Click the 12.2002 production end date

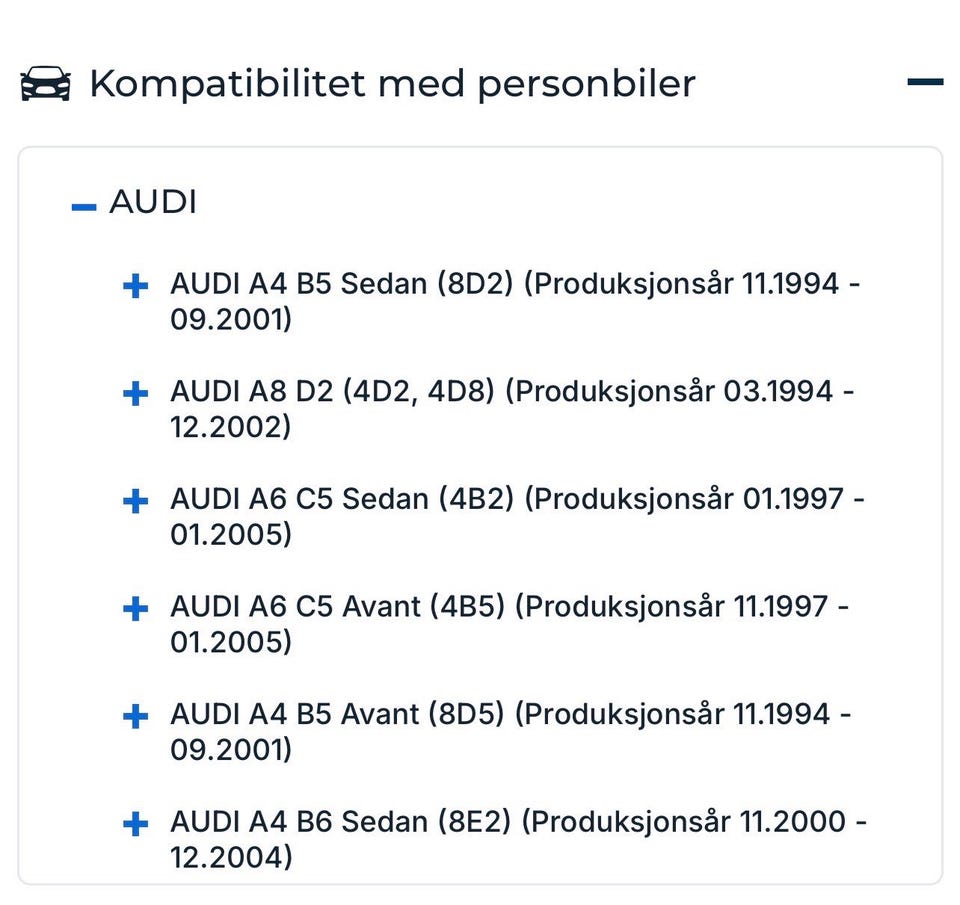230,428
